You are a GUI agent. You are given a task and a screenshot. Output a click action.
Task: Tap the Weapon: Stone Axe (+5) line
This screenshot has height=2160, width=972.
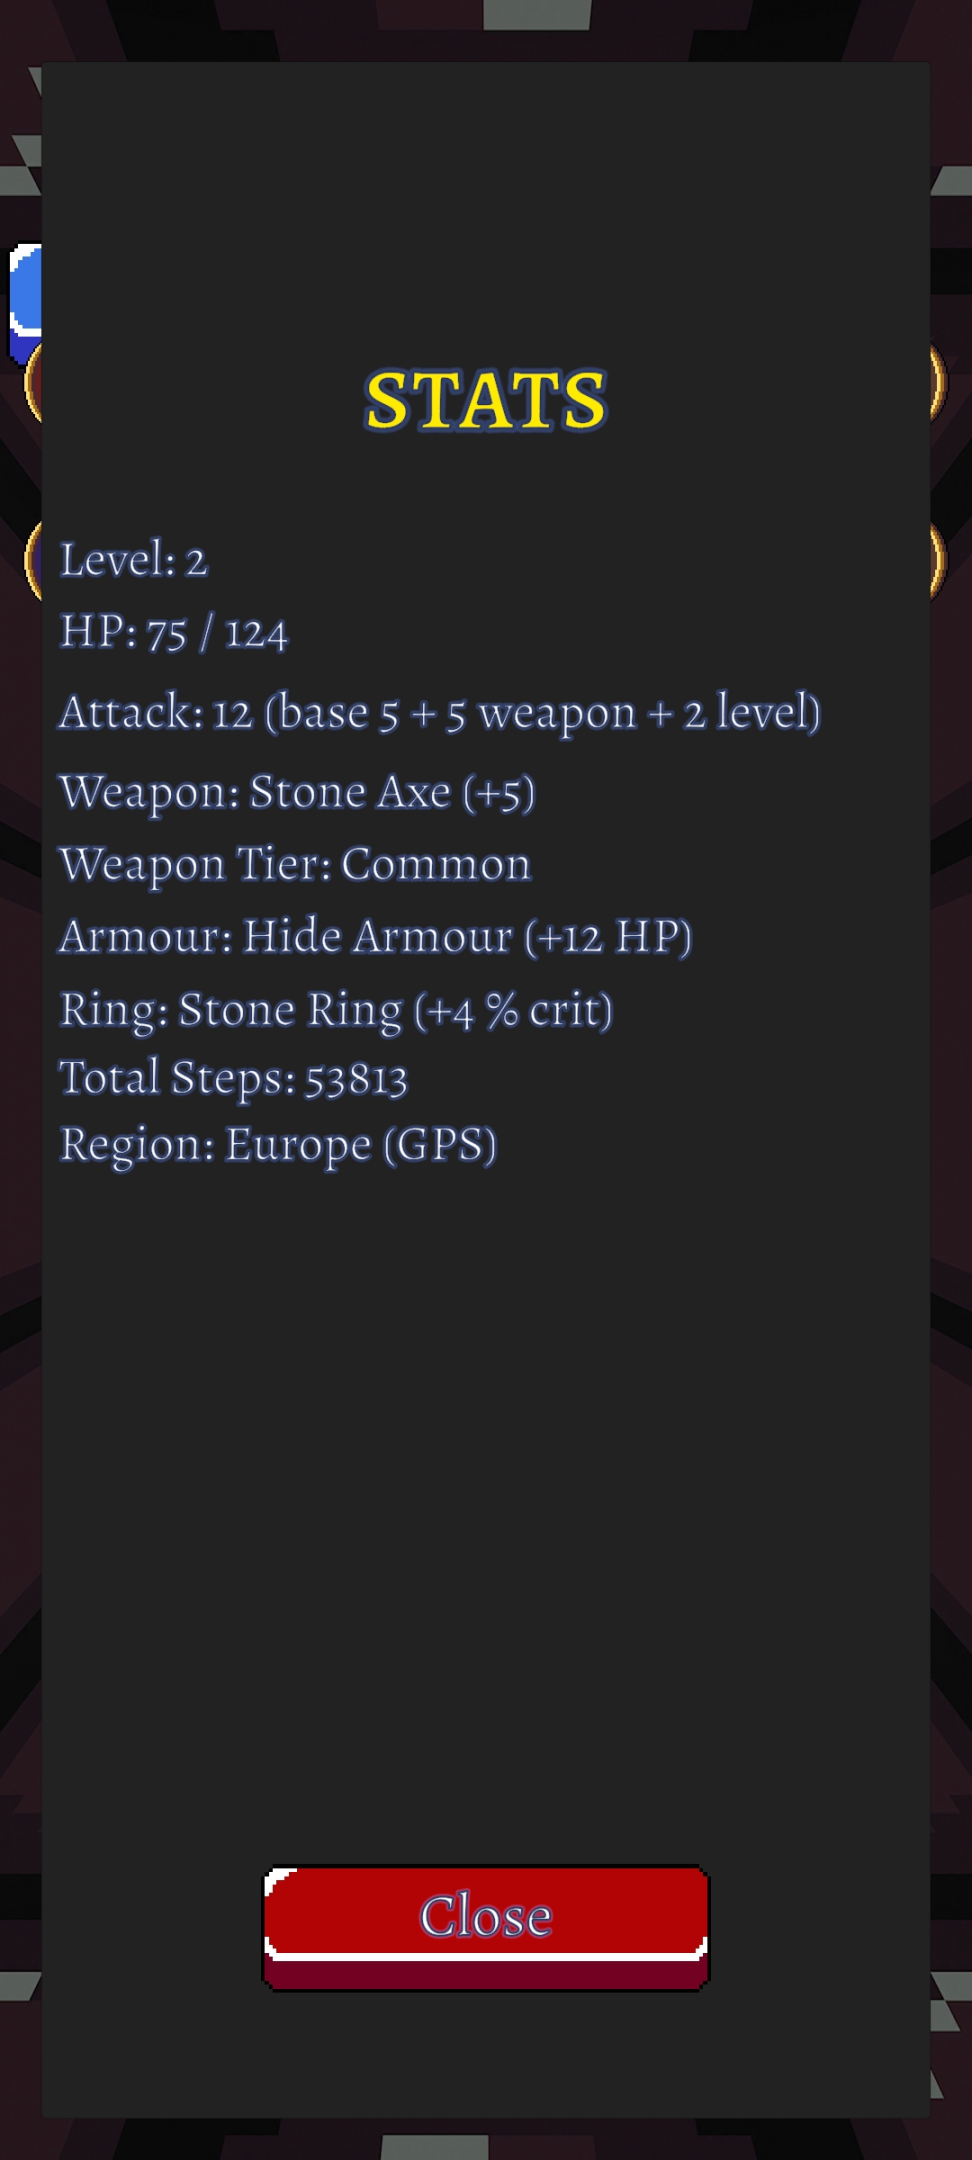(297, 793)
